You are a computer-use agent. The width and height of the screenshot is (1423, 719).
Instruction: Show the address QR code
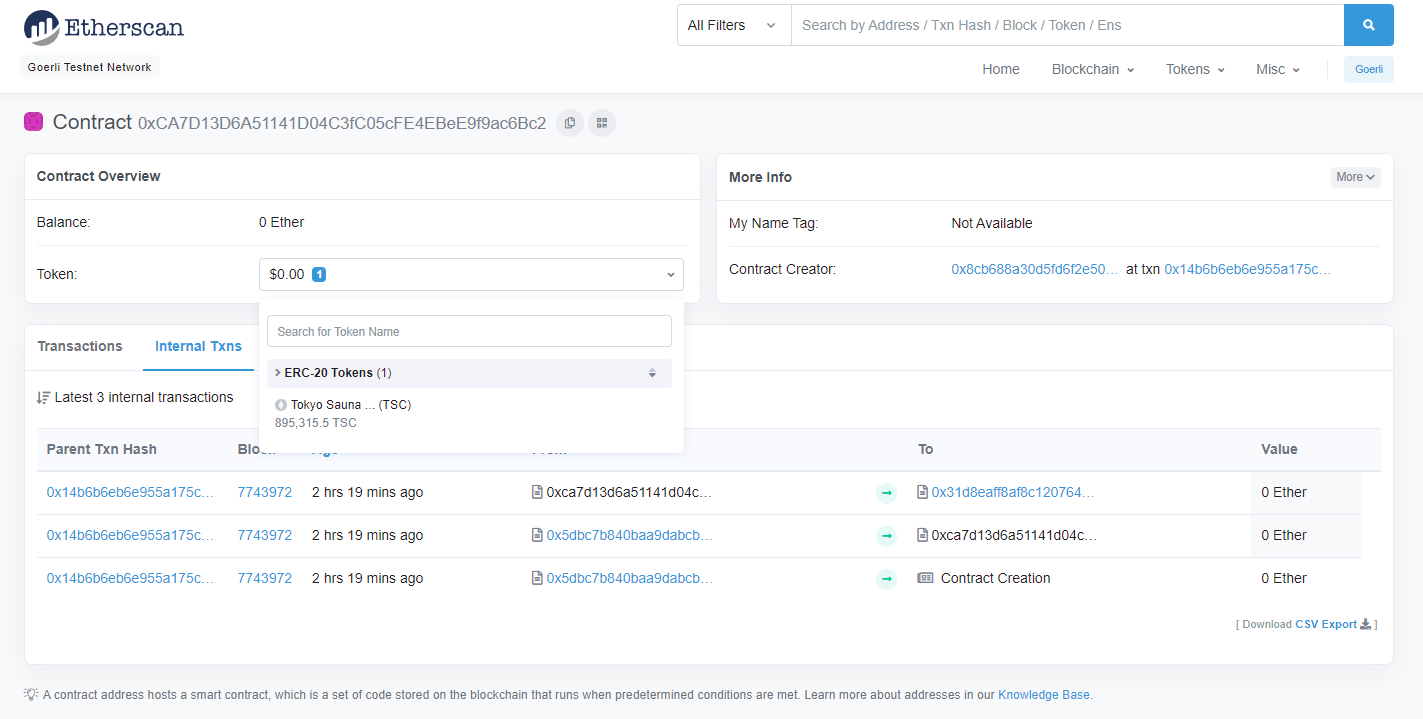pos(602,123)
